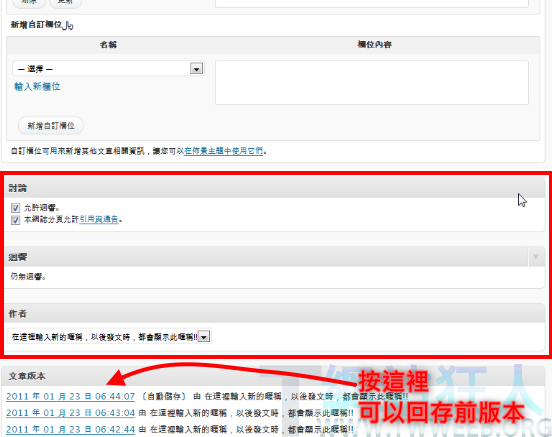The image size is (552, 437).
Task: Toggle the 允許迴響 checkbox
Action: pos(15,208)
